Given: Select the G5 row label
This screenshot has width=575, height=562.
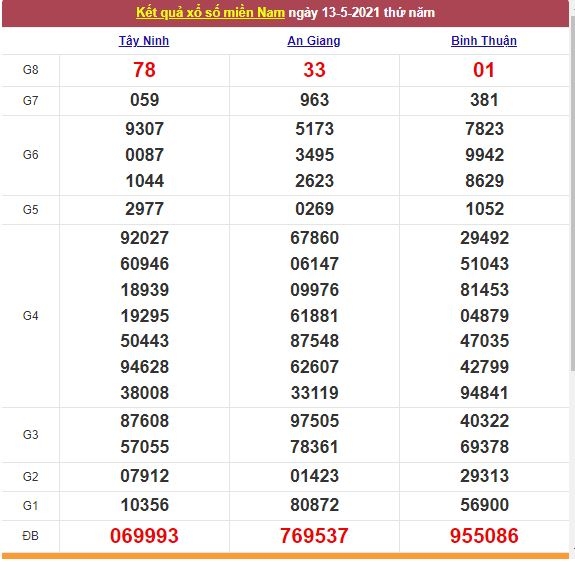Looking at the screenshot, I should pyautogui.click(x=30, y=210).
